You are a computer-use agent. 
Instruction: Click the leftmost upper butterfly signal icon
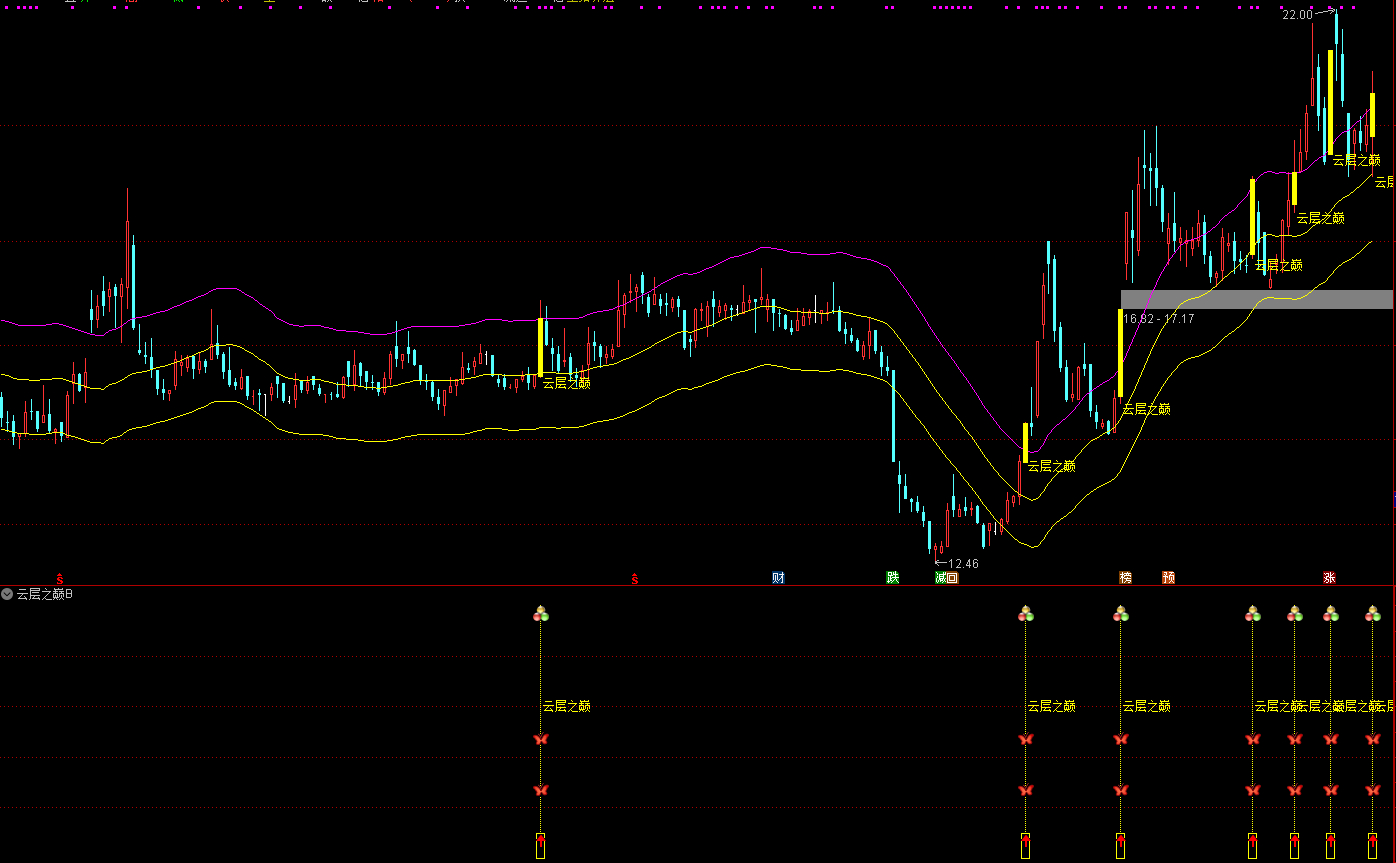[541, 739]
